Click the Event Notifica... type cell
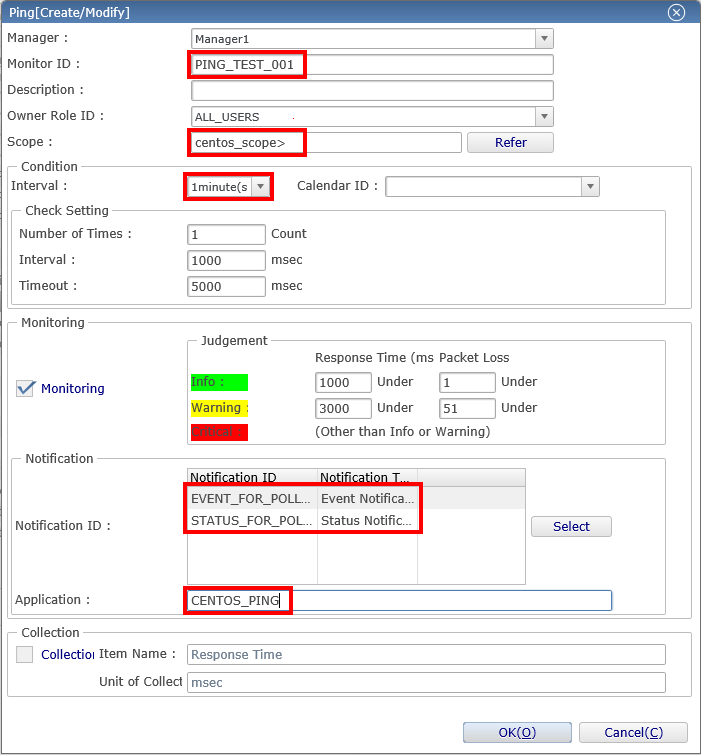This screenshot has width=701, height=755. [367, 498]
